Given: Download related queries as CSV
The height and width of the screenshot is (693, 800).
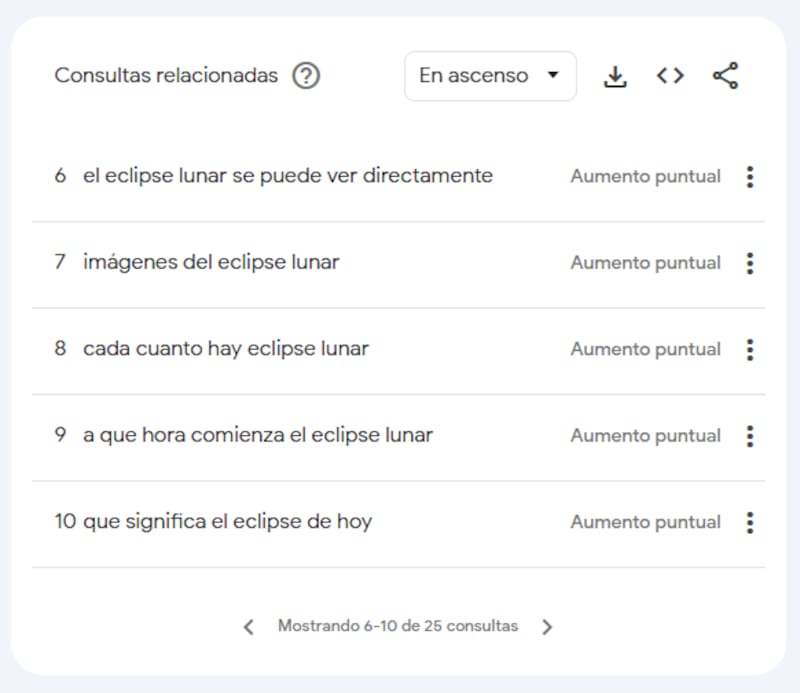Looking at the screenshot, I should pyautogui.click(x=615, y=76).
